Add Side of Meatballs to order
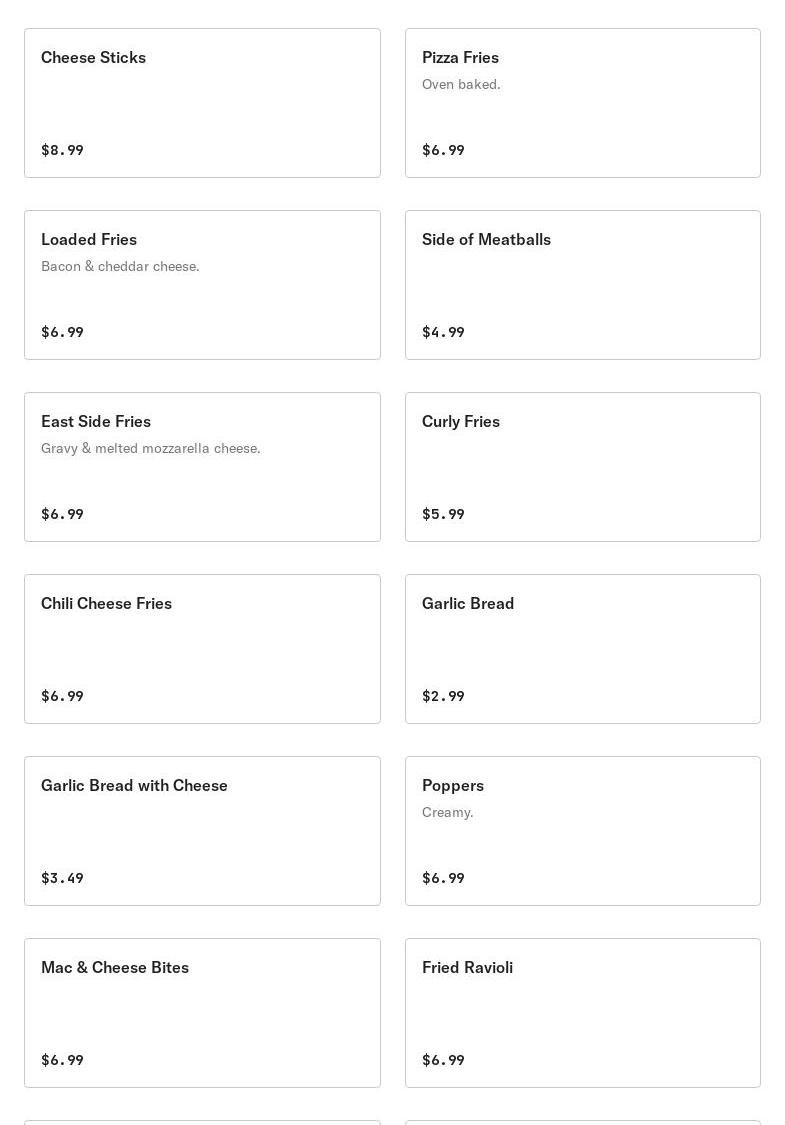Viewport: 785px width, 1125px height. 582,285
